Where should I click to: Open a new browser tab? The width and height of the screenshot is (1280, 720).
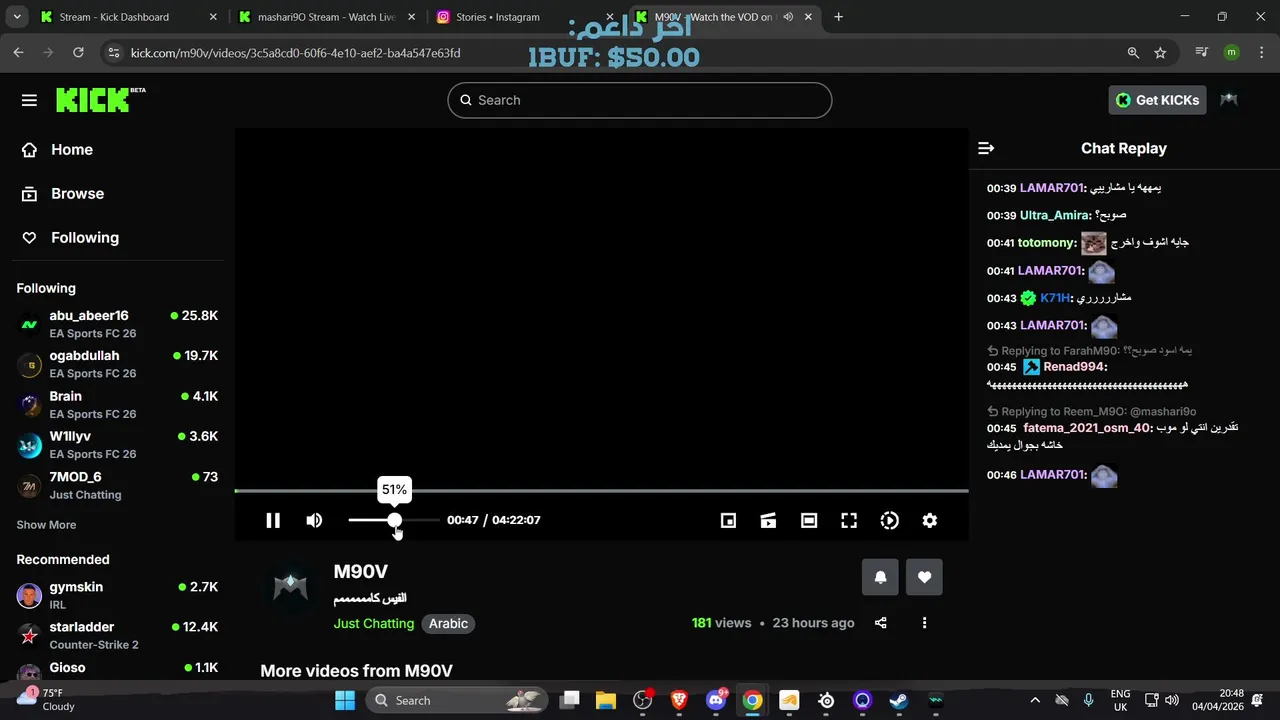pyautogui.click(x=838, y=17)
